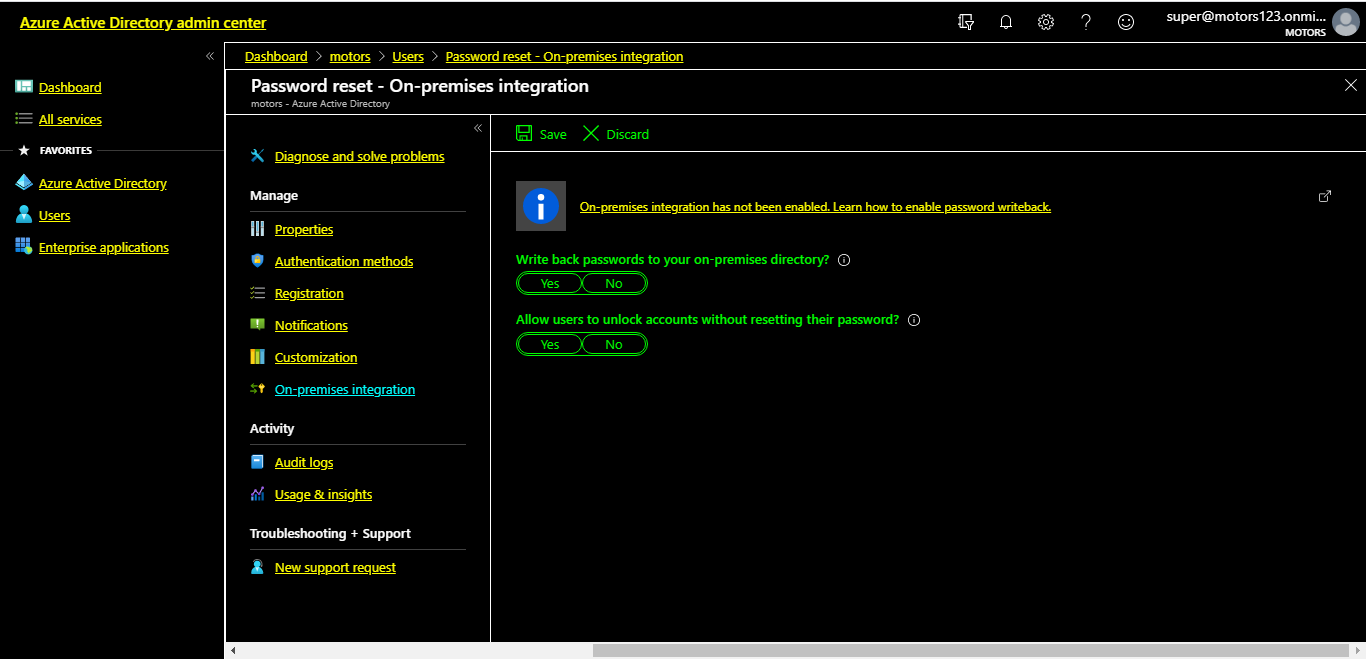Click the Diagnose wrench icon
This screenshot has width=1366, height=659.
point(258,156)
